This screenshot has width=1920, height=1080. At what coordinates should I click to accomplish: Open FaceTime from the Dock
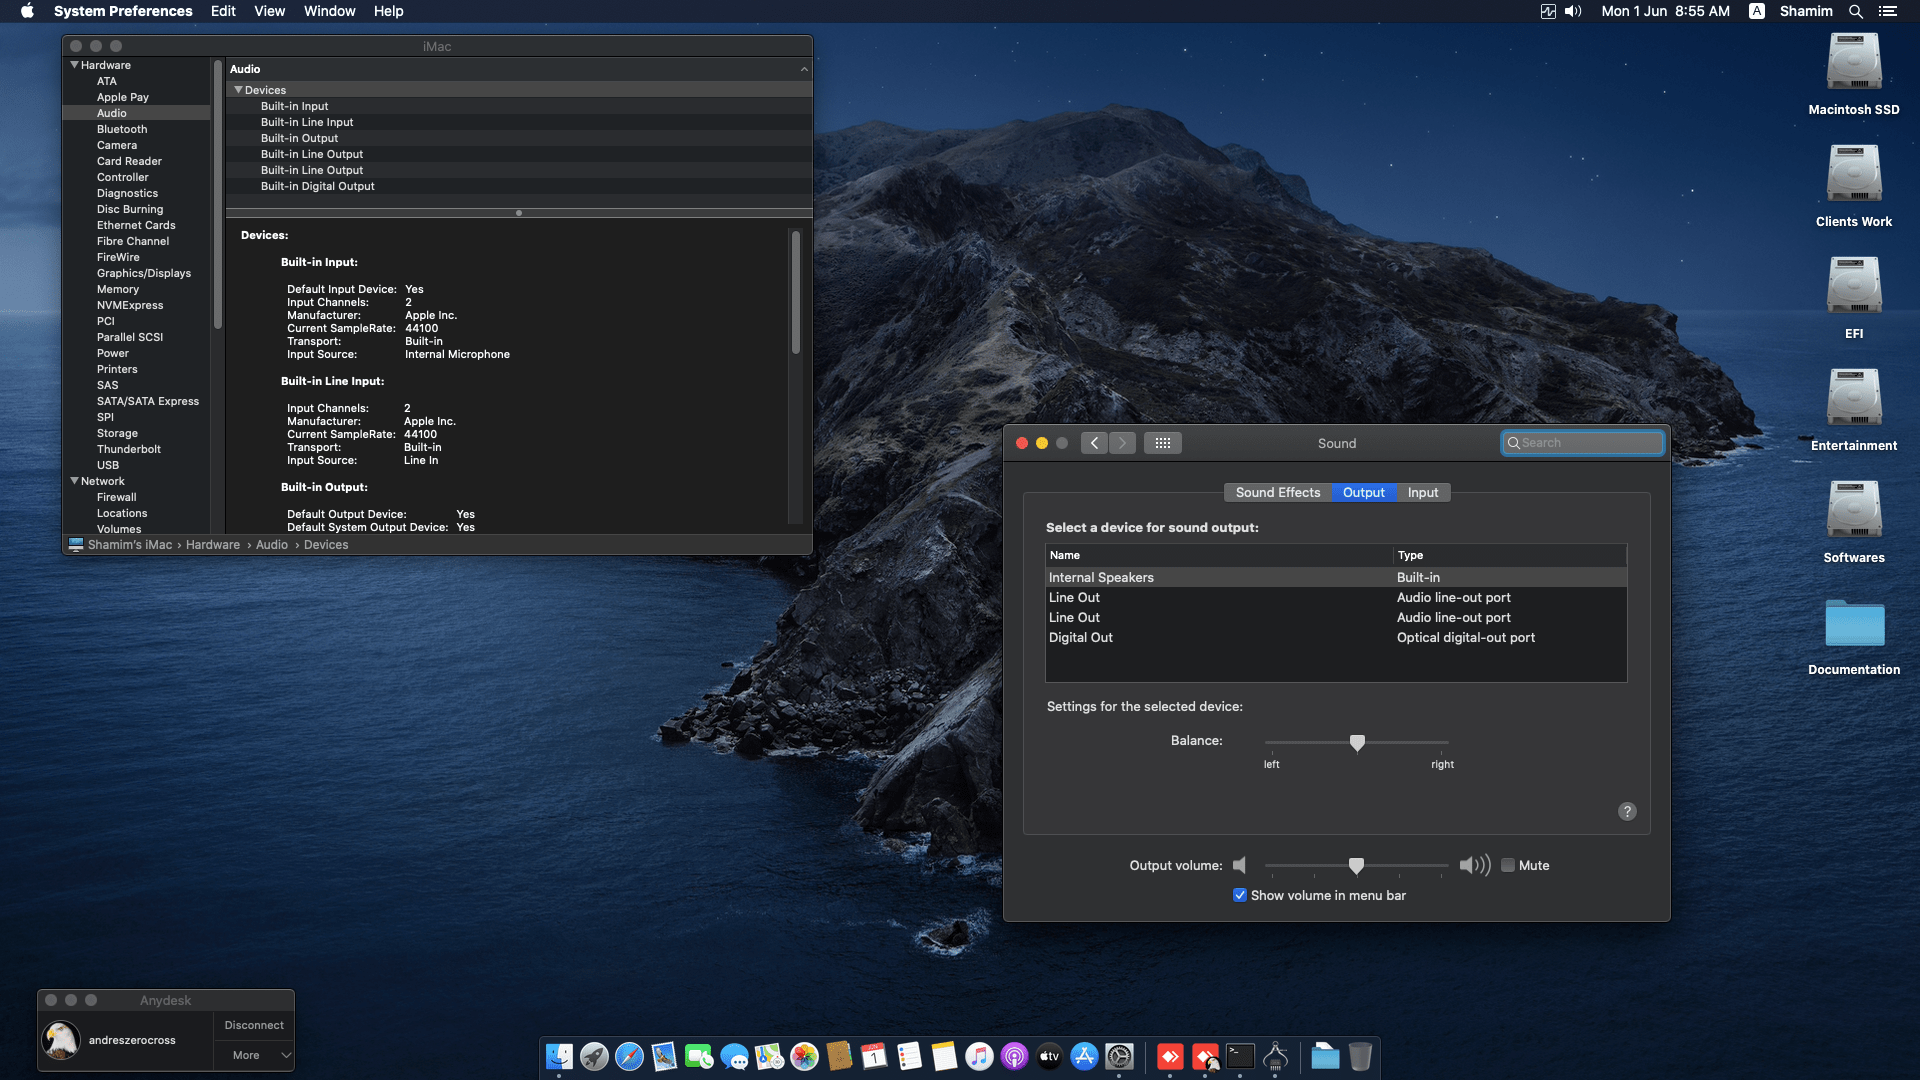click(699, 1056)
